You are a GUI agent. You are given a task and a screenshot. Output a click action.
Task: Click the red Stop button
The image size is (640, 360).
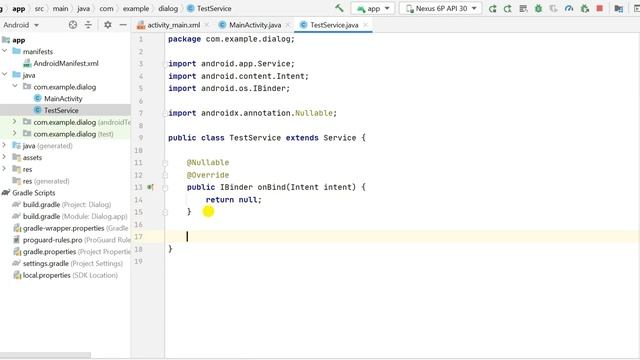point(600,8)
